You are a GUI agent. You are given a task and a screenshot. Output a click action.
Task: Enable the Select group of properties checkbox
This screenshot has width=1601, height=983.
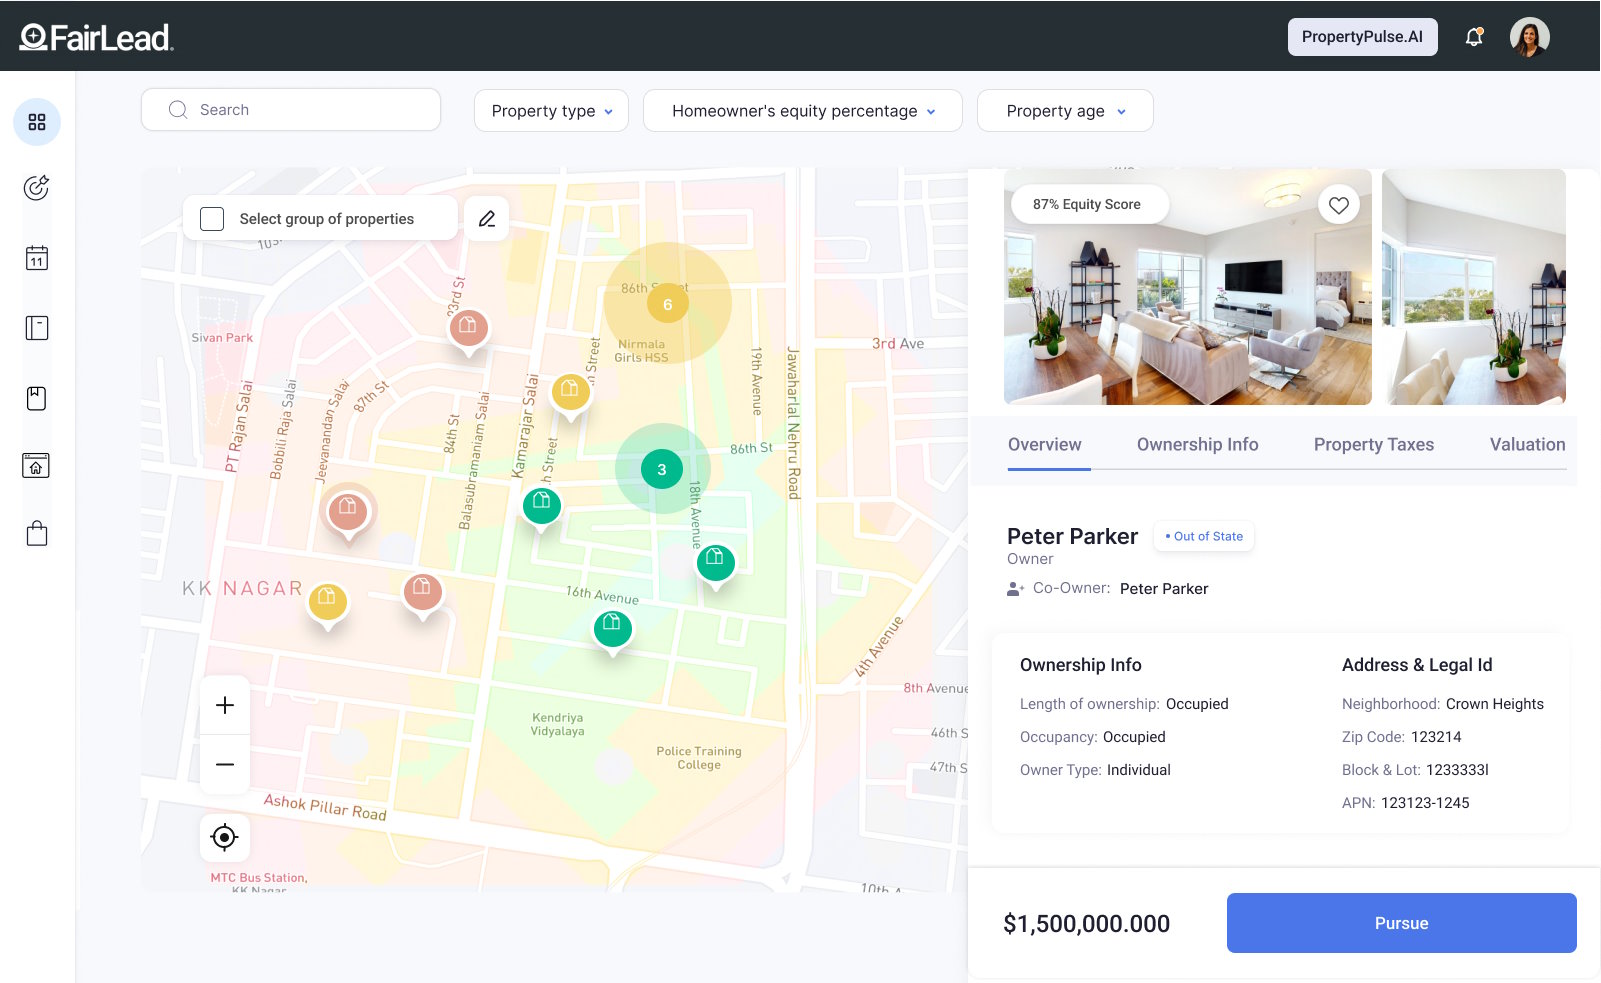point(212,218)
